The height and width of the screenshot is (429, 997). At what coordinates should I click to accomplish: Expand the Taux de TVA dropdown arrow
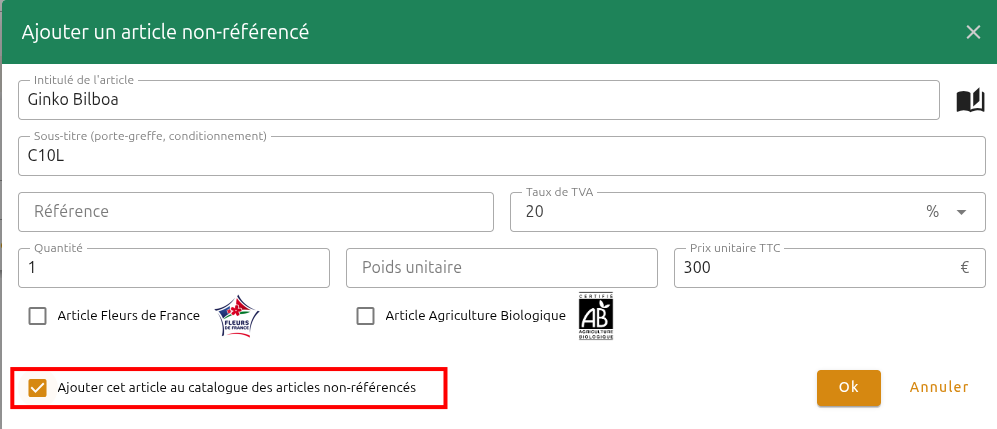pyautogui.click(x=961, y=212)
